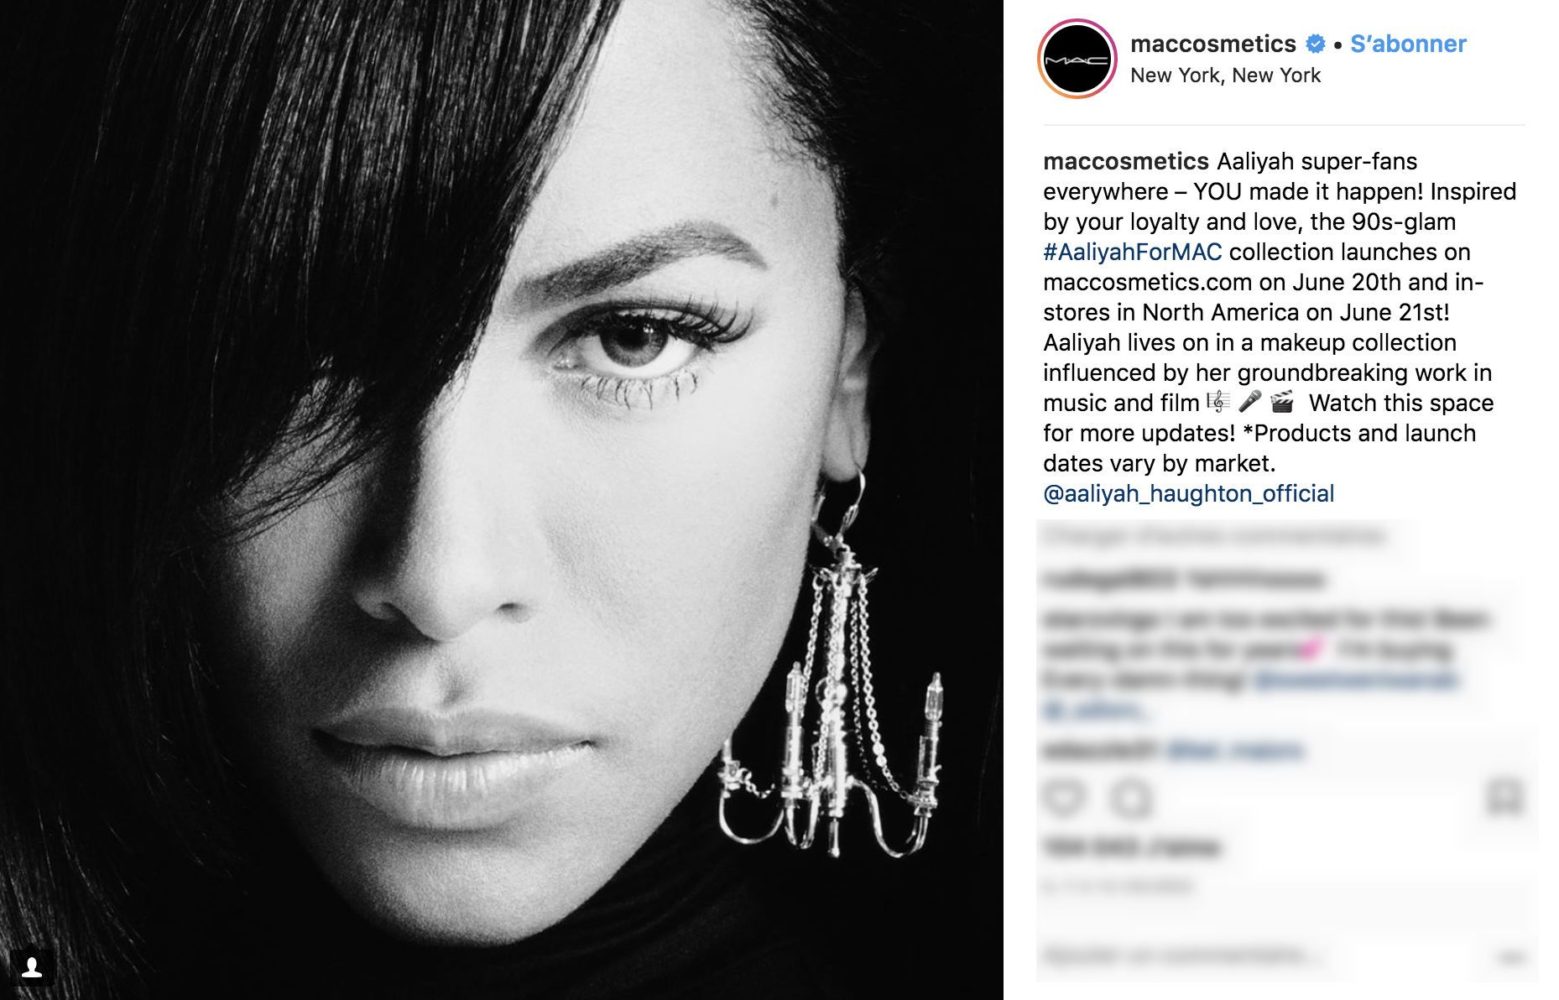Open the blurred mention in the second comment

pos(1354,681)
